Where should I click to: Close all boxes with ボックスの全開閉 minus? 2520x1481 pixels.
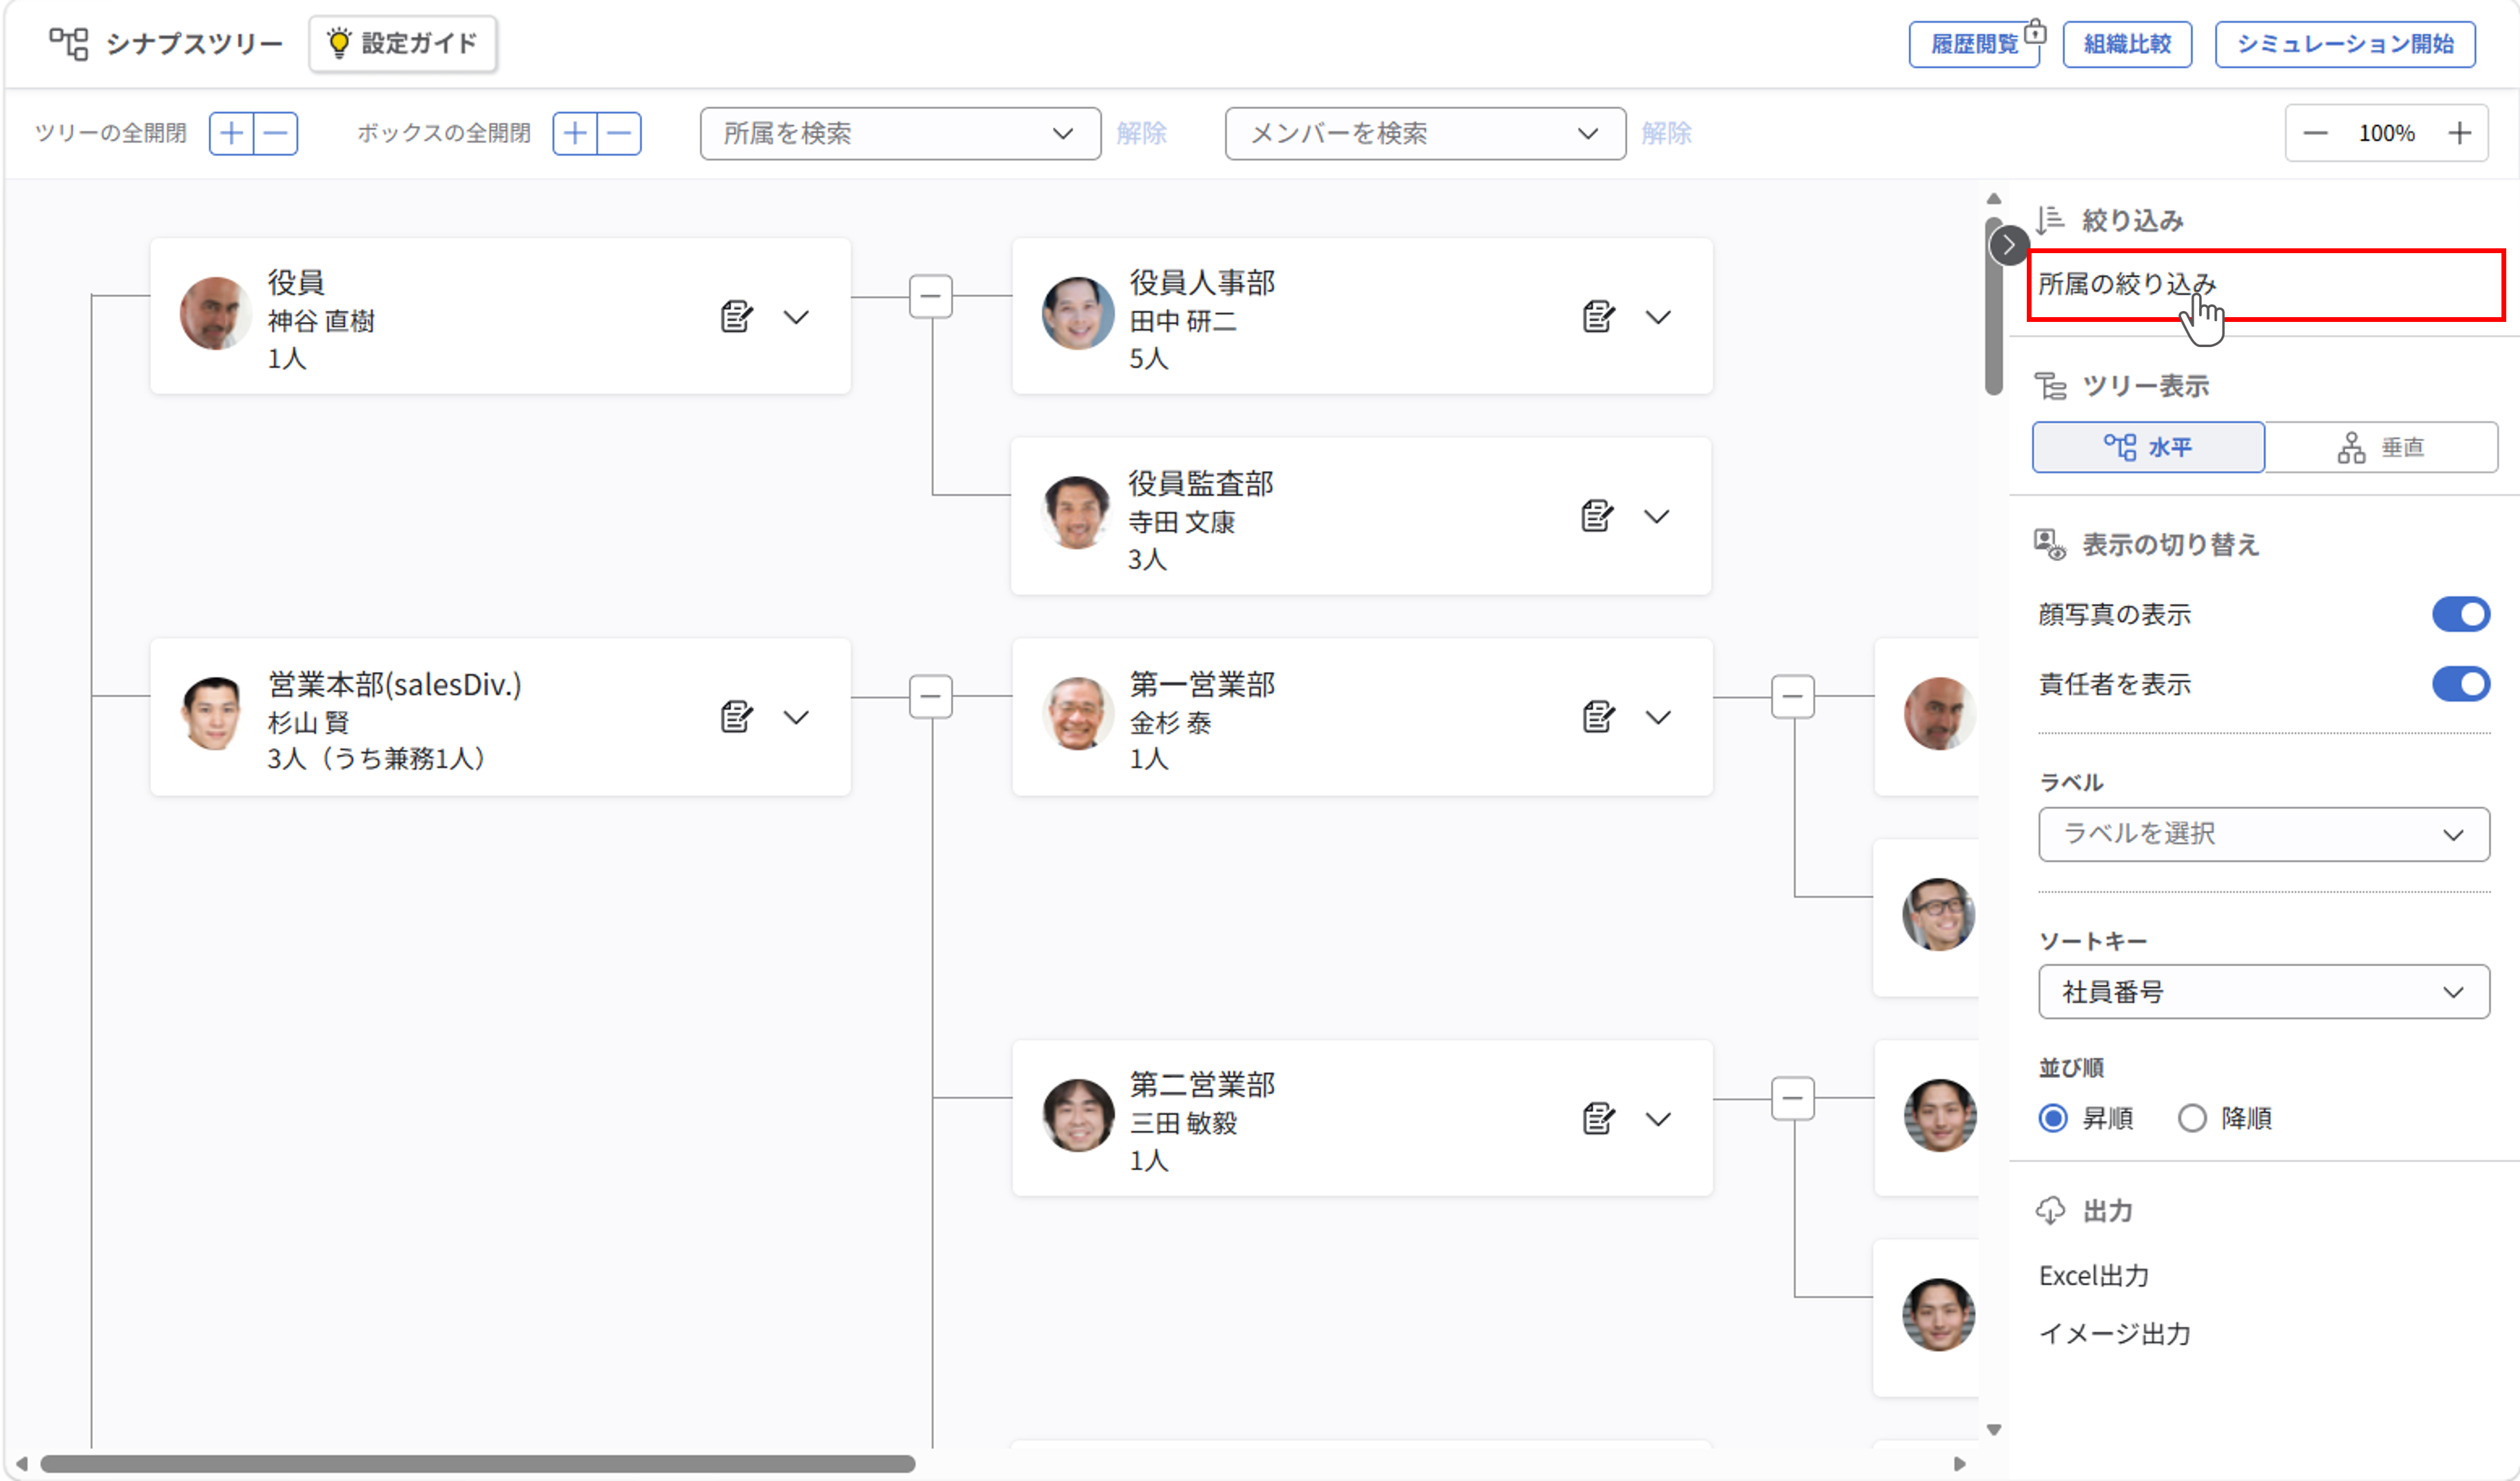pos(620,133)
